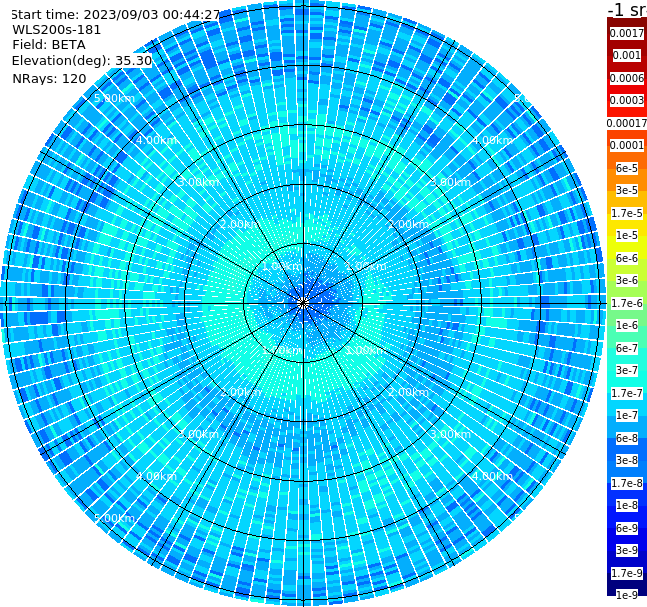Select the upper-right 3.00km ring label

pyautogui.click(x=450, y=182)
